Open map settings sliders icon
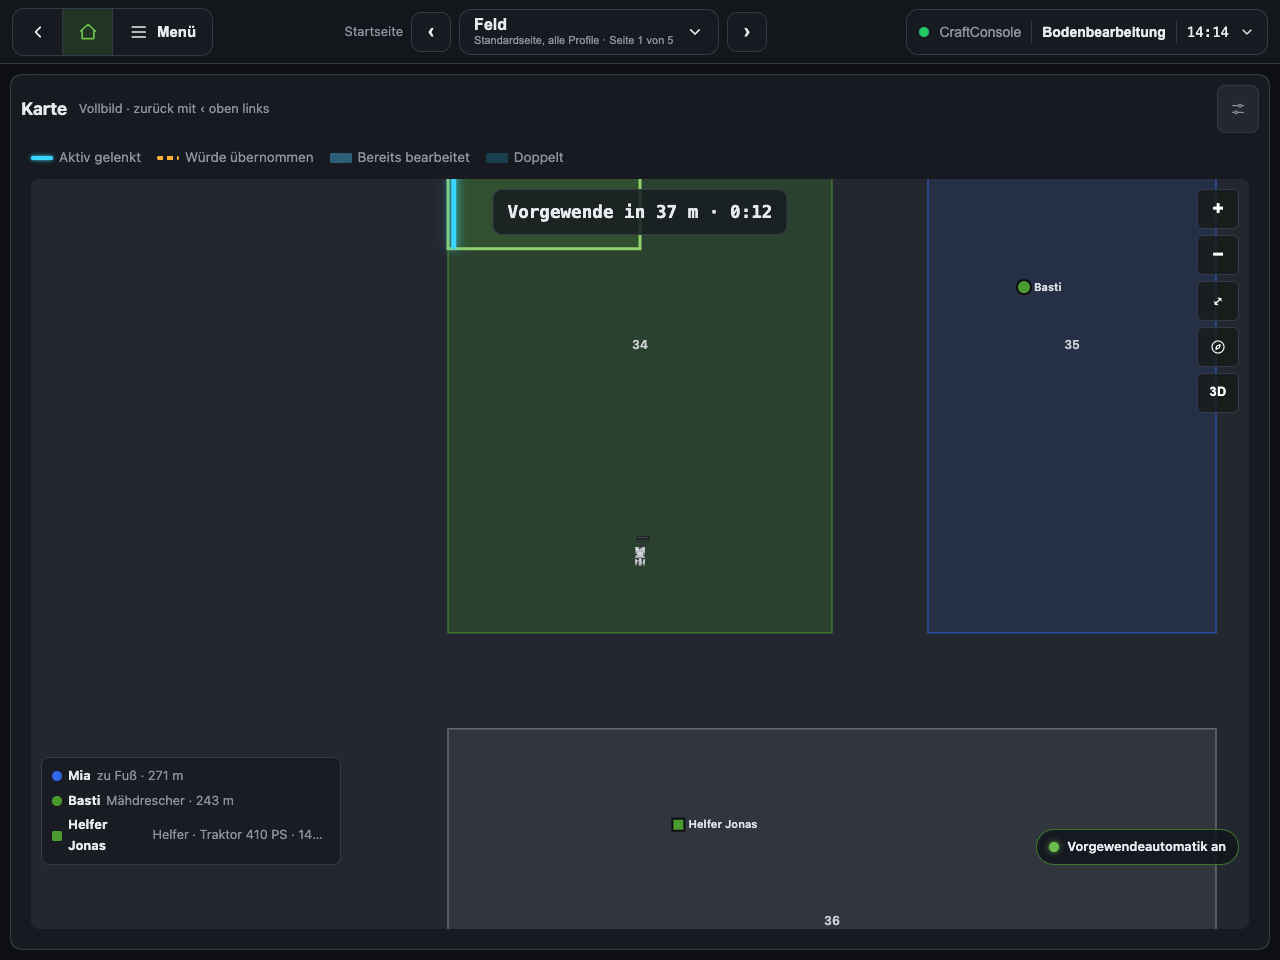 tap(1238, 109)
